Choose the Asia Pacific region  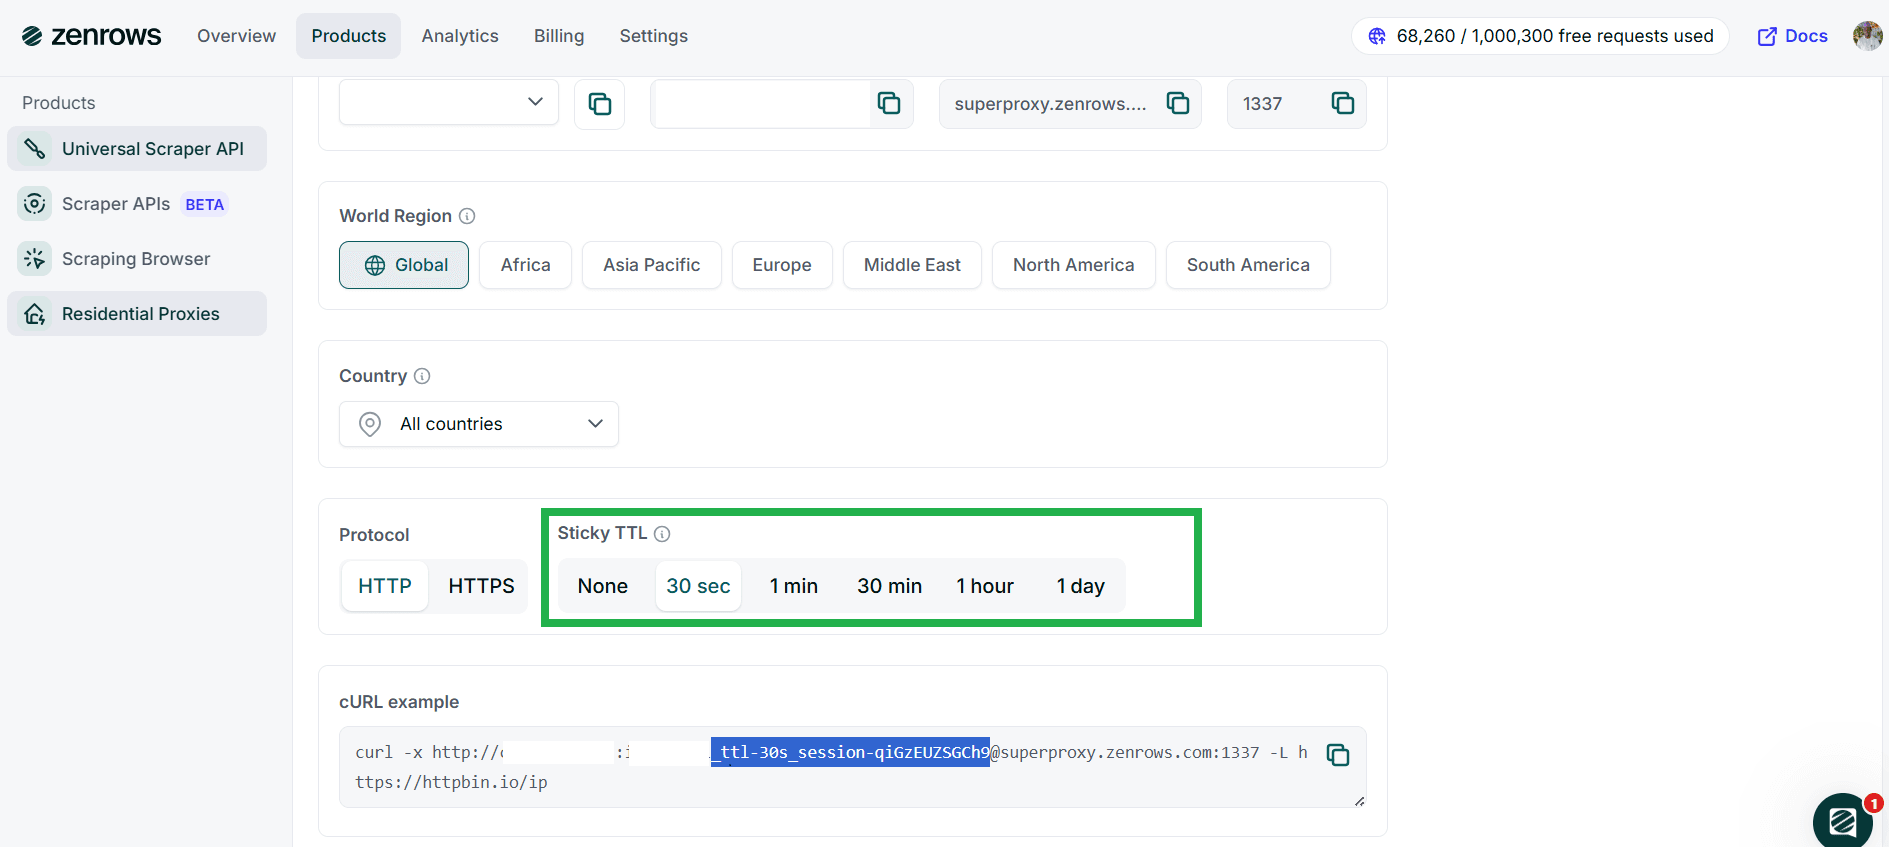coord(652,265)
